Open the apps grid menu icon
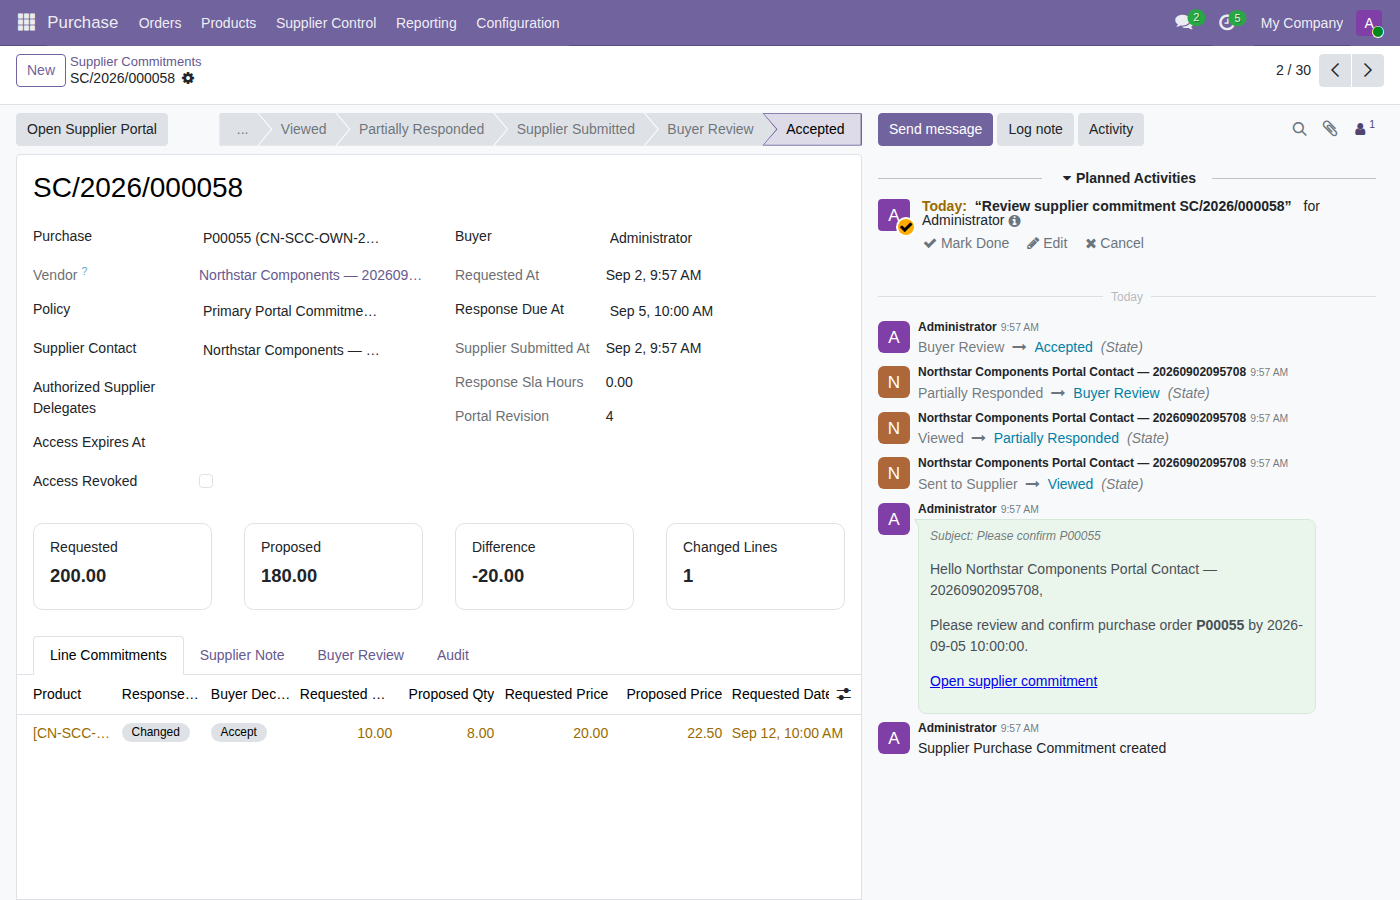Screen dimensions: 1400x900 point(26,22)
